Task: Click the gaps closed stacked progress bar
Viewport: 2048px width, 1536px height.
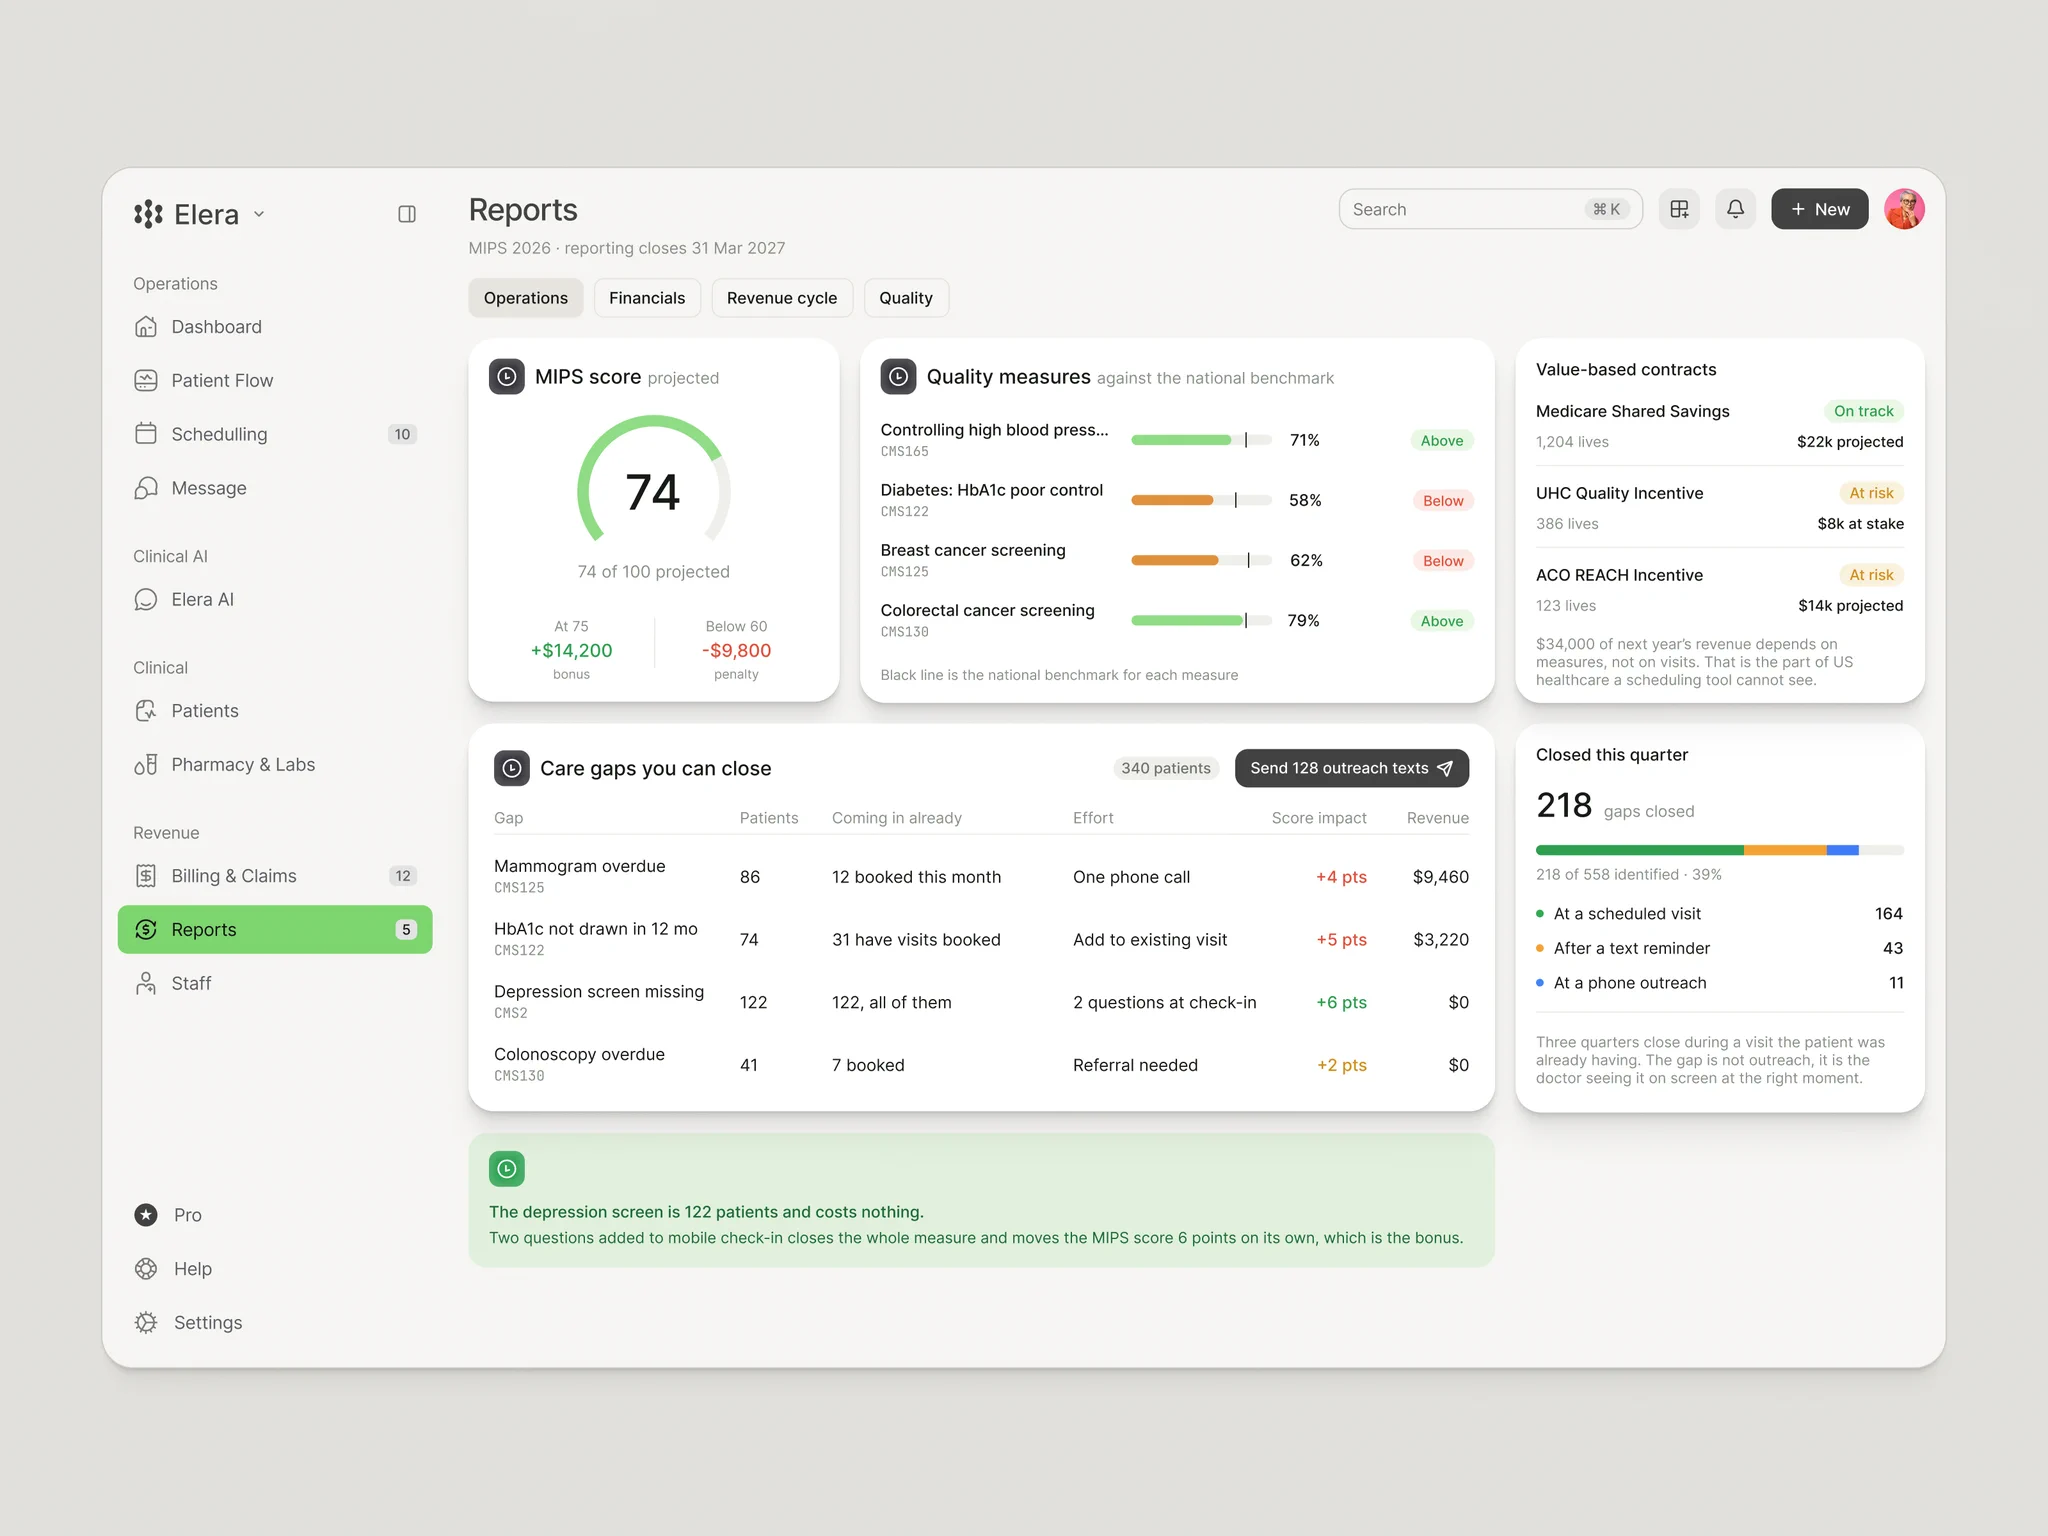Action: [1720, 851]
